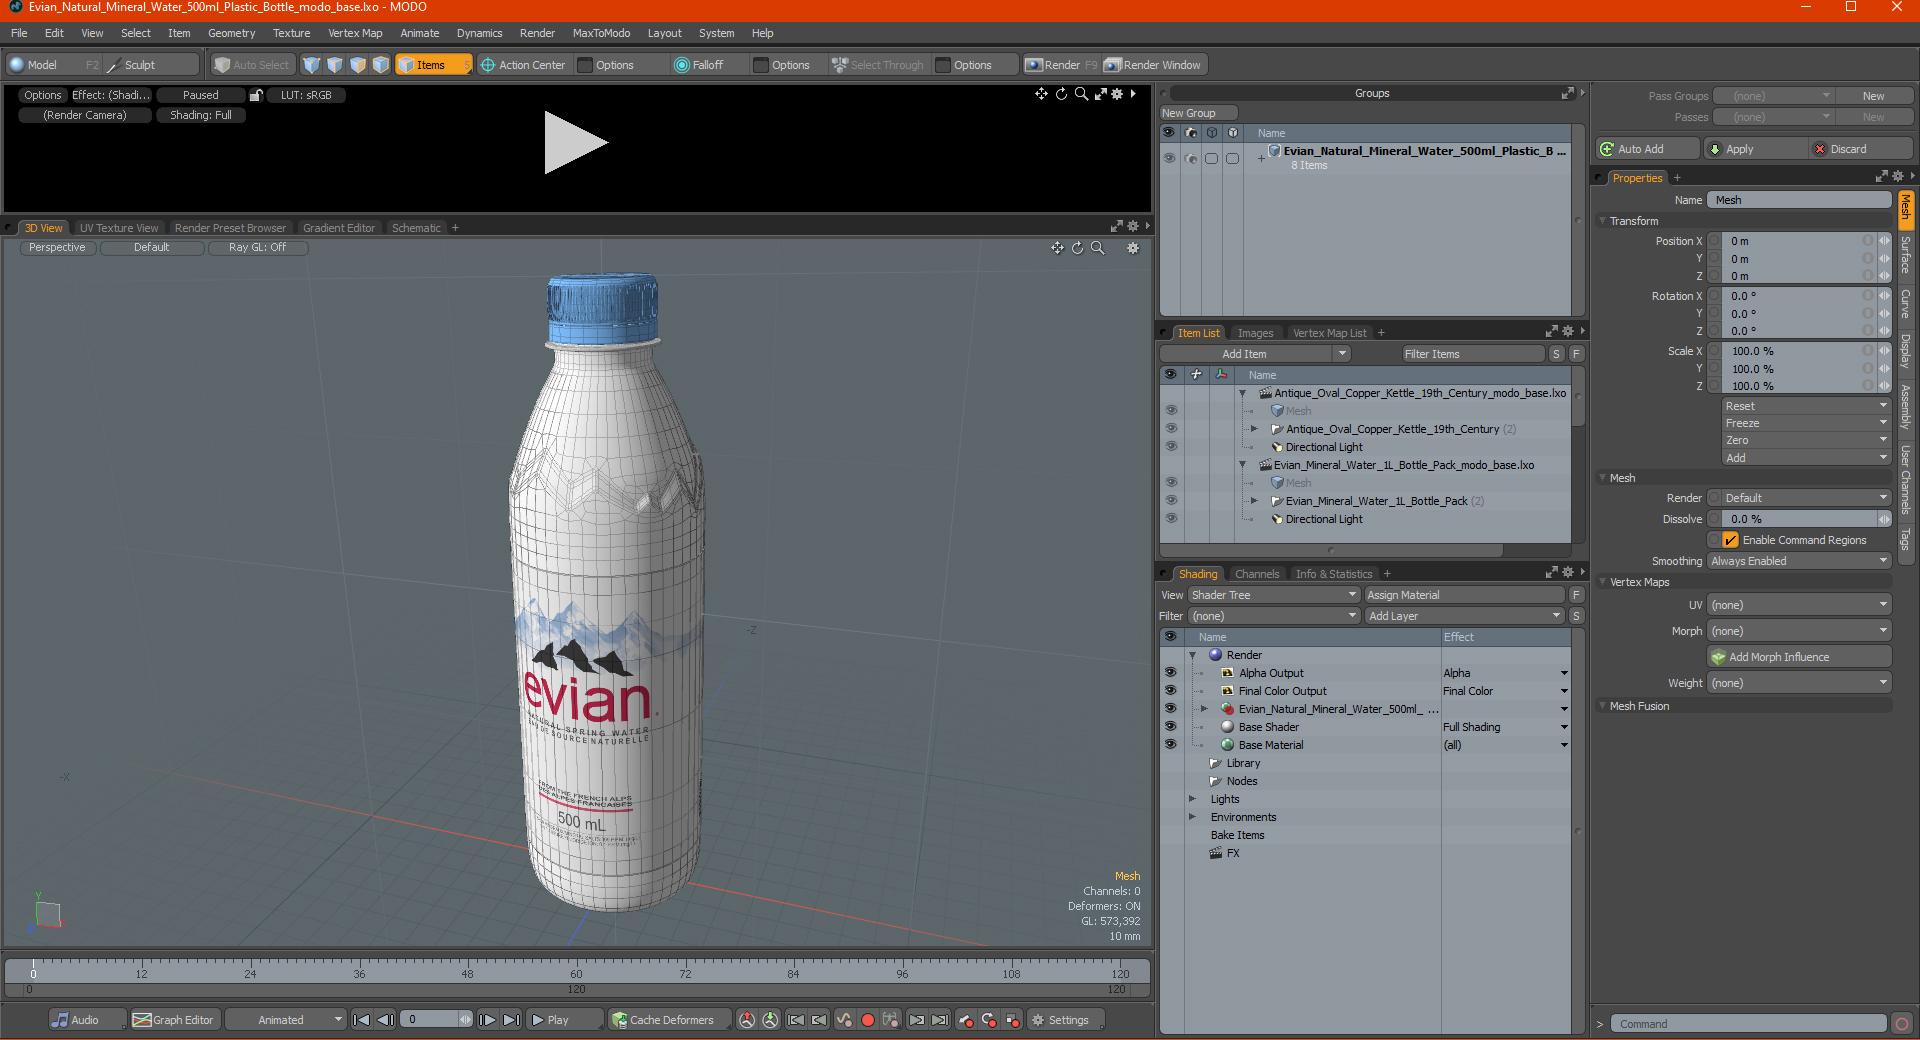Click 3D viewport rotate icon
1920x1040 pixels.
1077,248
